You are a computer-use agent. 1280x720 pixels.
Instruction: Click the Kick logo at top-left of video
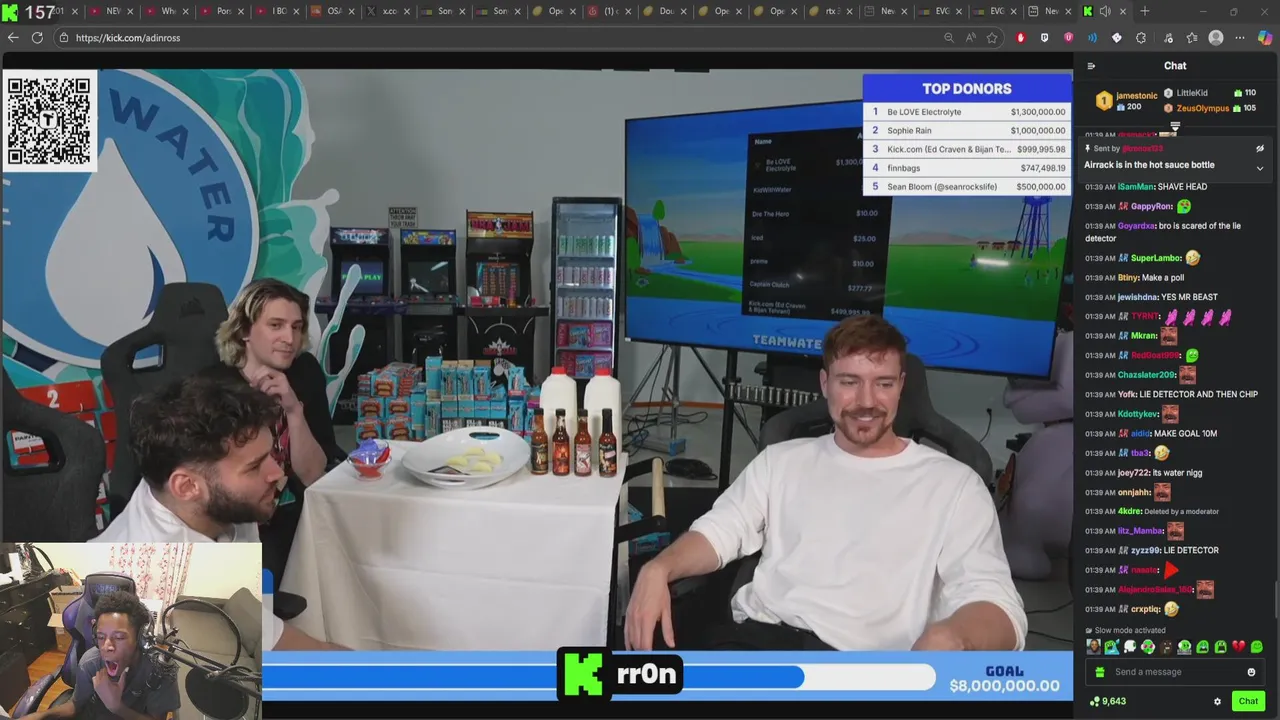(x=10, y=12)
